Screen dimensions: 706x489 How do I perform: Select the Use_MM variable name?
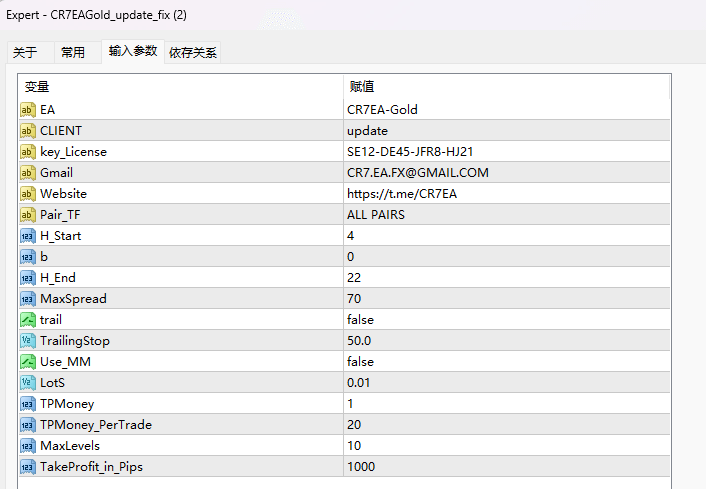click(x=65, y=362)
